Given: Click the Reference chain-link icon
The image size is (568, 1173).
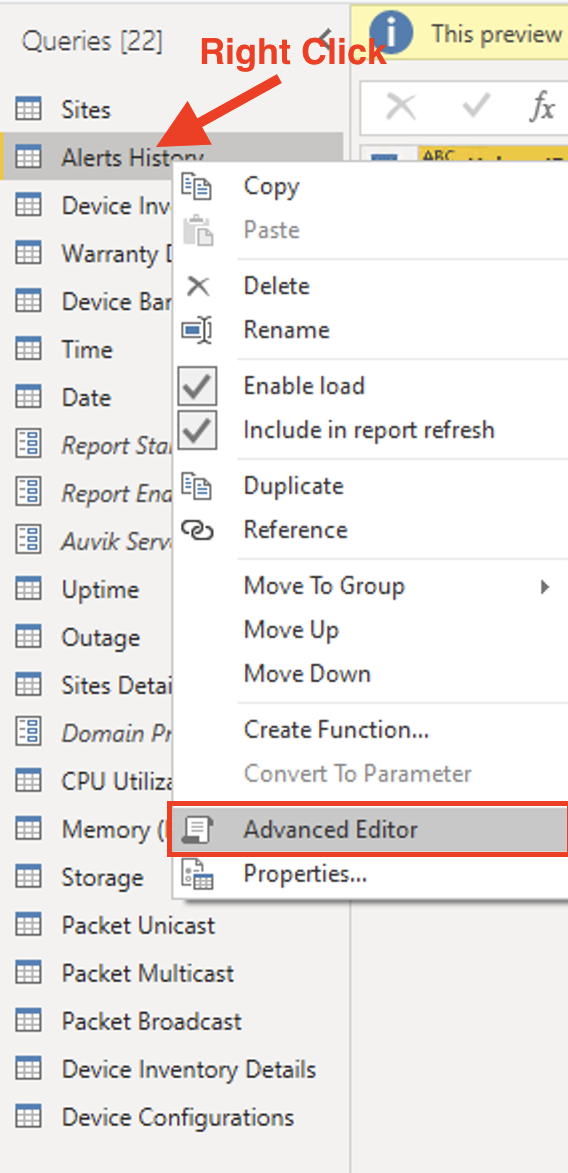Looking at the screenshot, I should (198, 530).
